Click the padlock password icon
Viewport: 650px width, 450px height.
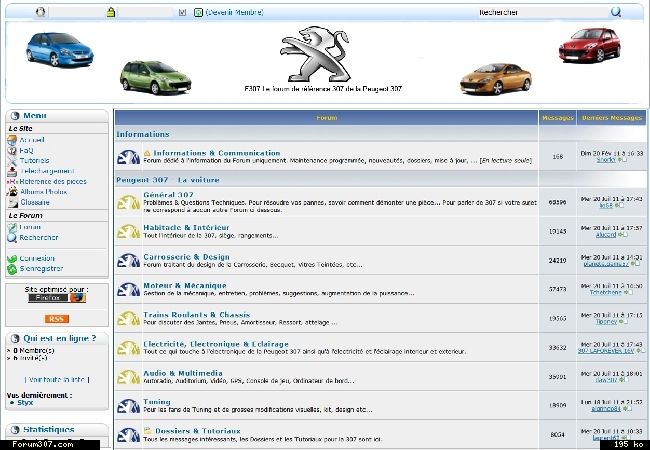(x=110, y=12)
